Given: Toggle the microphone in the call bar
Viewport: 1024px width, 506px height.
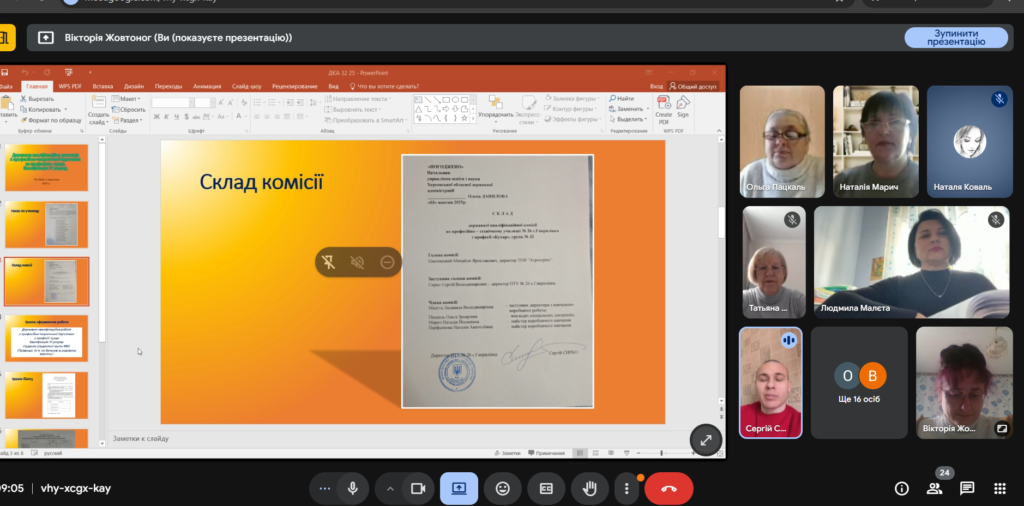Looking at the screenshot, I should coord(352,488).
